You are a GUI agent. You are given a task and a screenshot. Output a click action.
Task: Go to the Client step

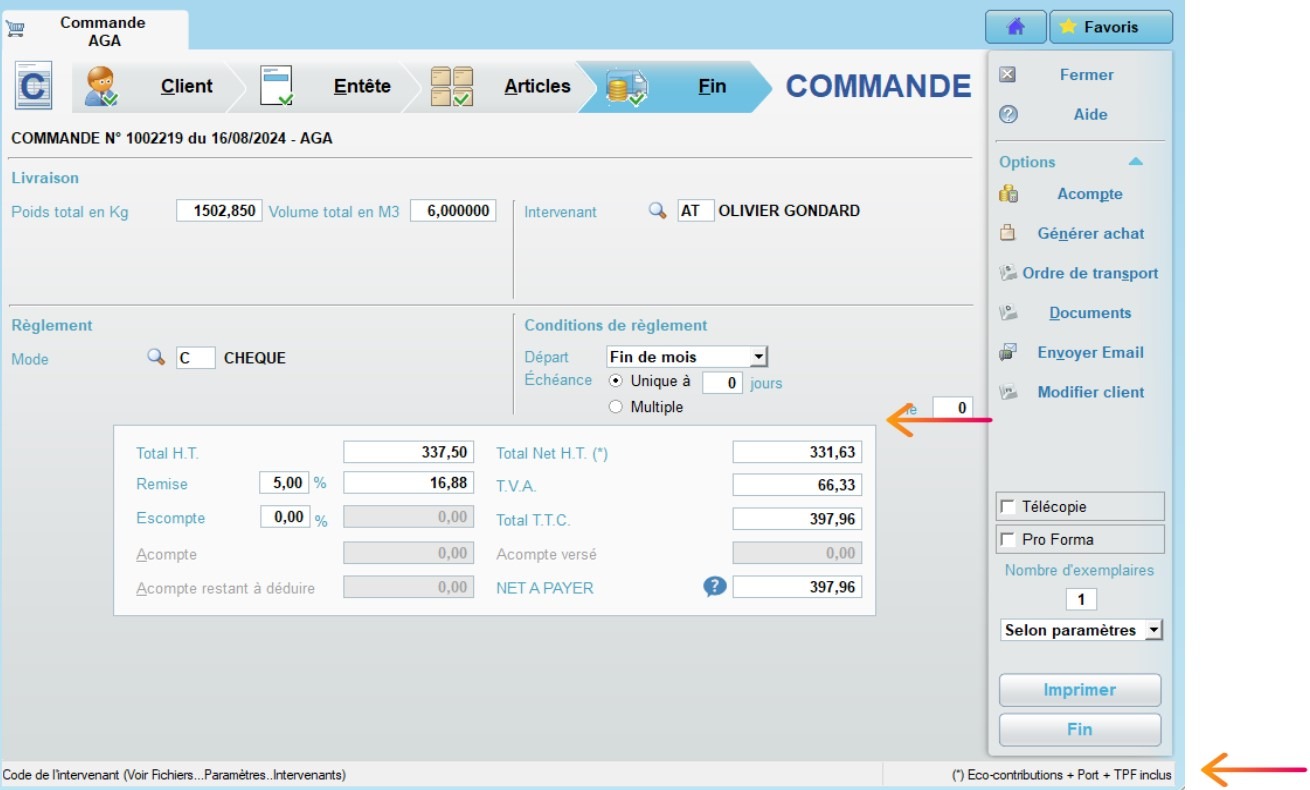[185, 86]
